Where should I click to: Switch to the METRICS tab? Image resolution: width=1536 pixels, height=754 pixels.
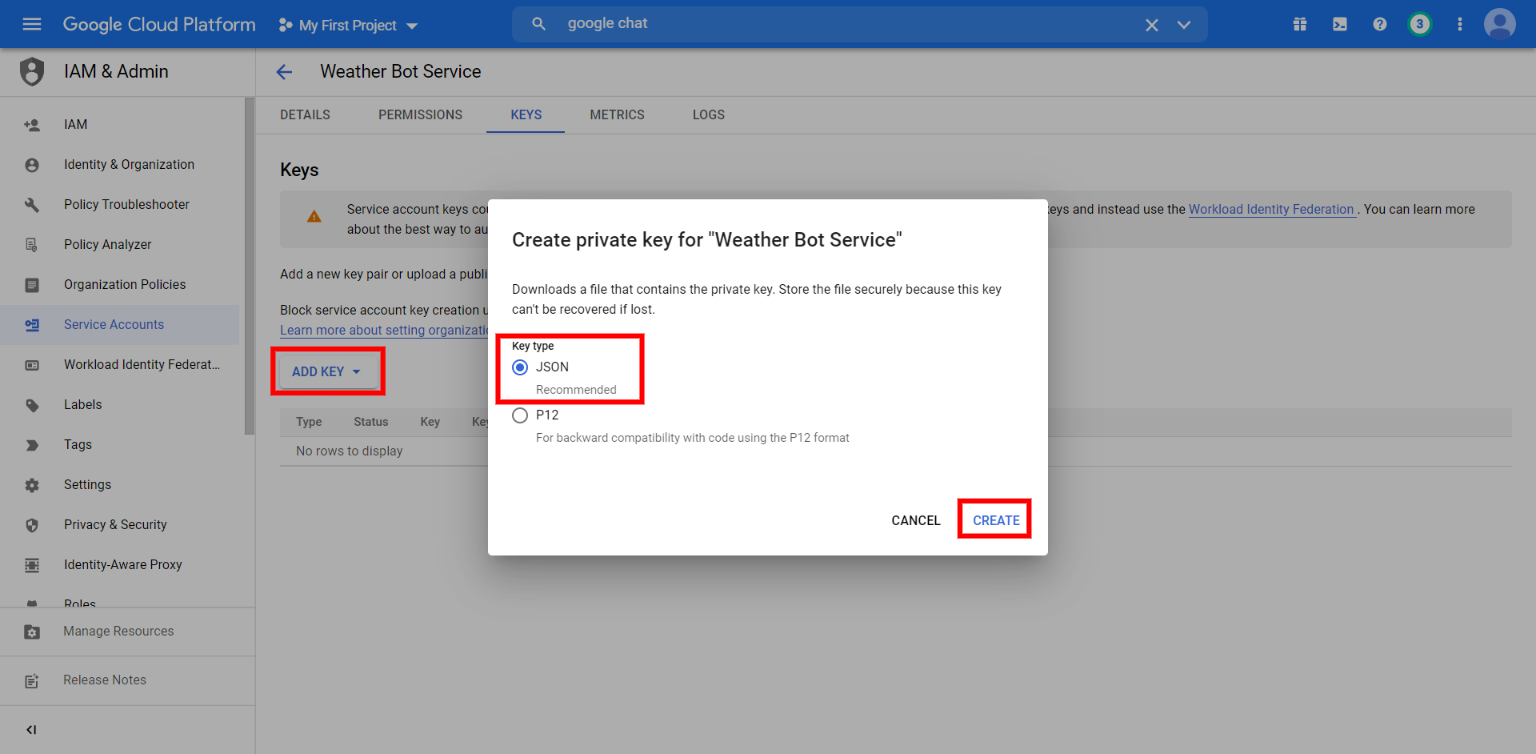pos(616,114)
